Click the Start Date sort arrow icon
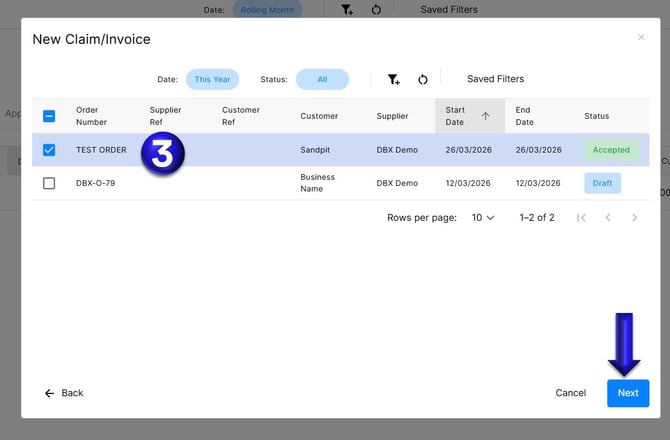 click(486, 116)
